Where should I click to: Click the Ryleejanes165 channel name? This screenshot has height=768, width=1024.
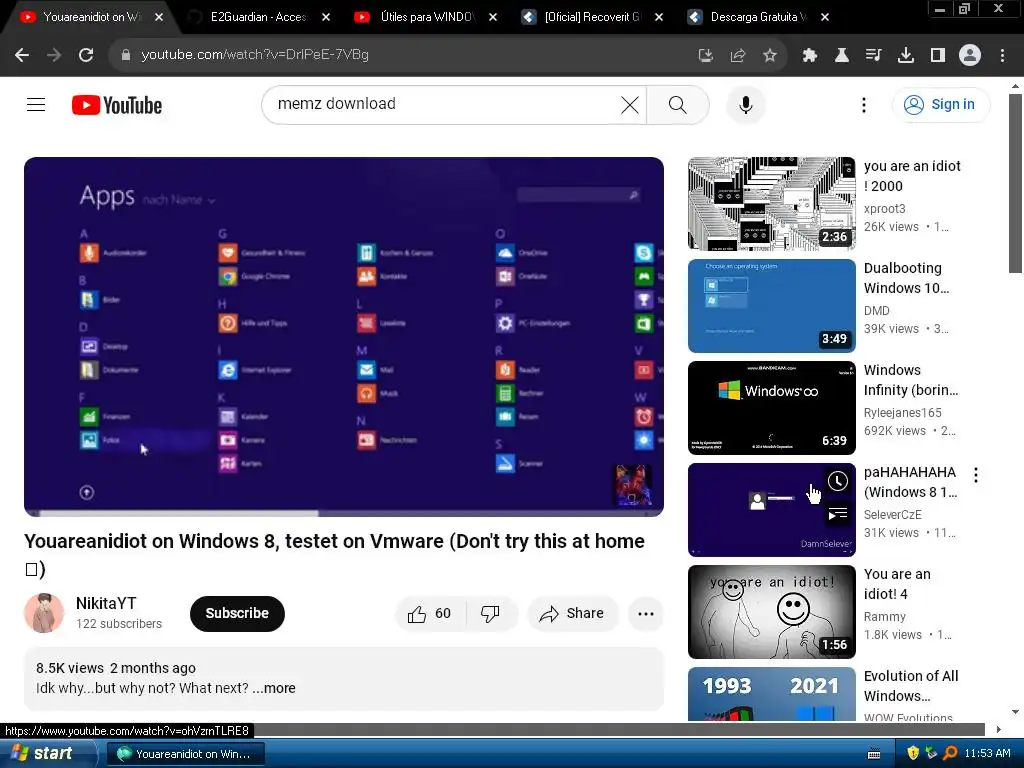click(x=903, y=413)
